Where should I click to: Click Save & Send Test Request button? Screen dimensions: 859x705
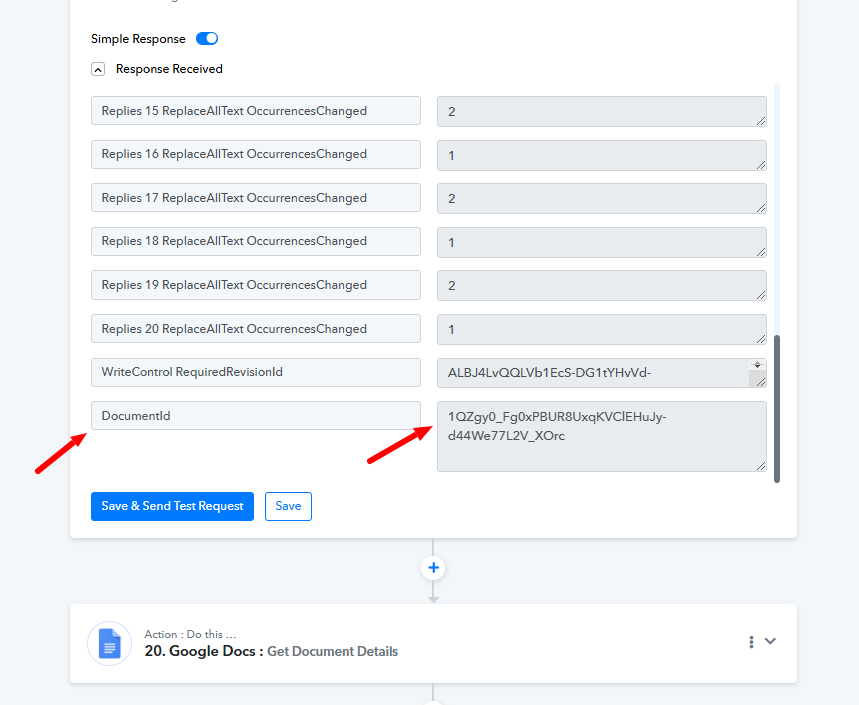(172, 506)
